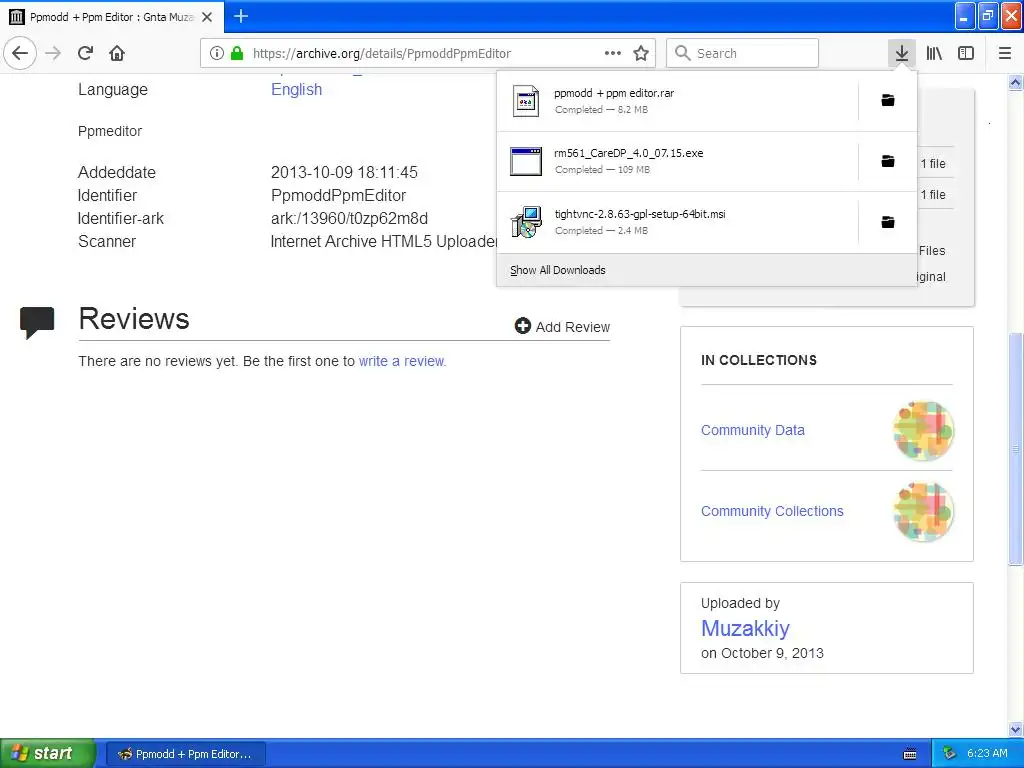Select the Ppmodd + Ppm Editor taskbar button

pyautogui.click(x=185, y=754)
